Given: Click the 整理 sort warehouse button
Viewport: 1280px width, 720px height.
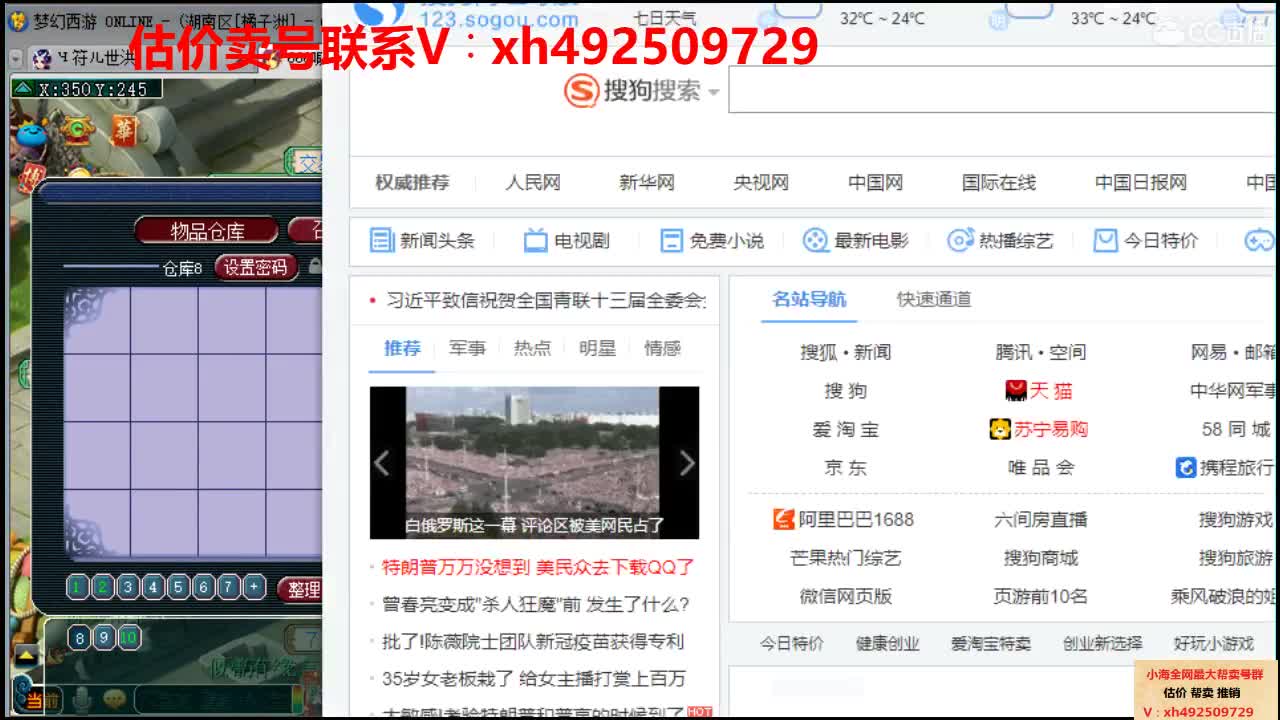Looking at the screenshot, I should pos(300,589).
